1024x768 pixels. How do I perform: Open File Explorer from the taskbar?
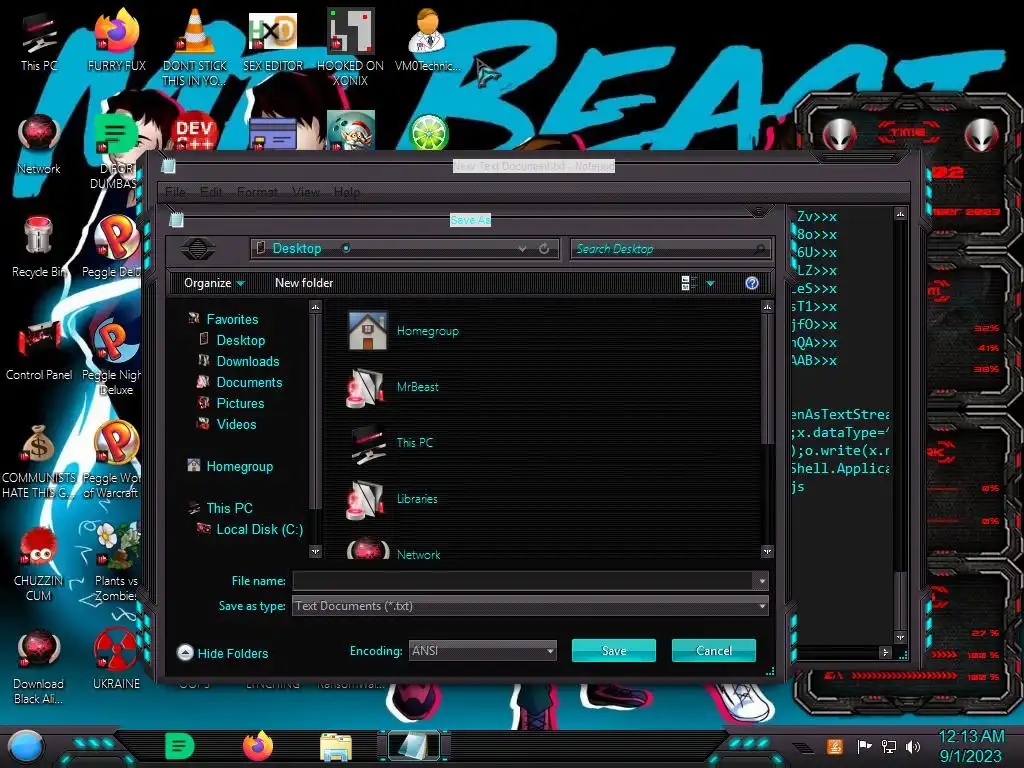pyautogui.click(x=336, y=747)
